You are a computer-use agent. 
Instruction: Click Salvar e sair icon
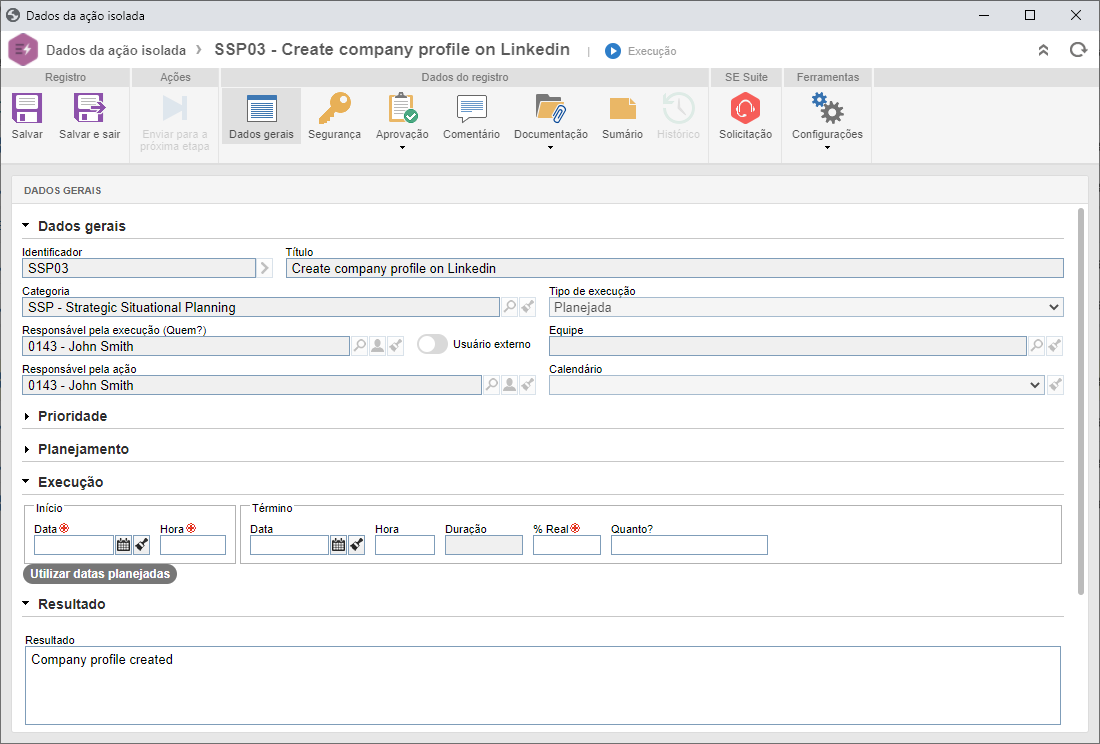pos(89,109)
